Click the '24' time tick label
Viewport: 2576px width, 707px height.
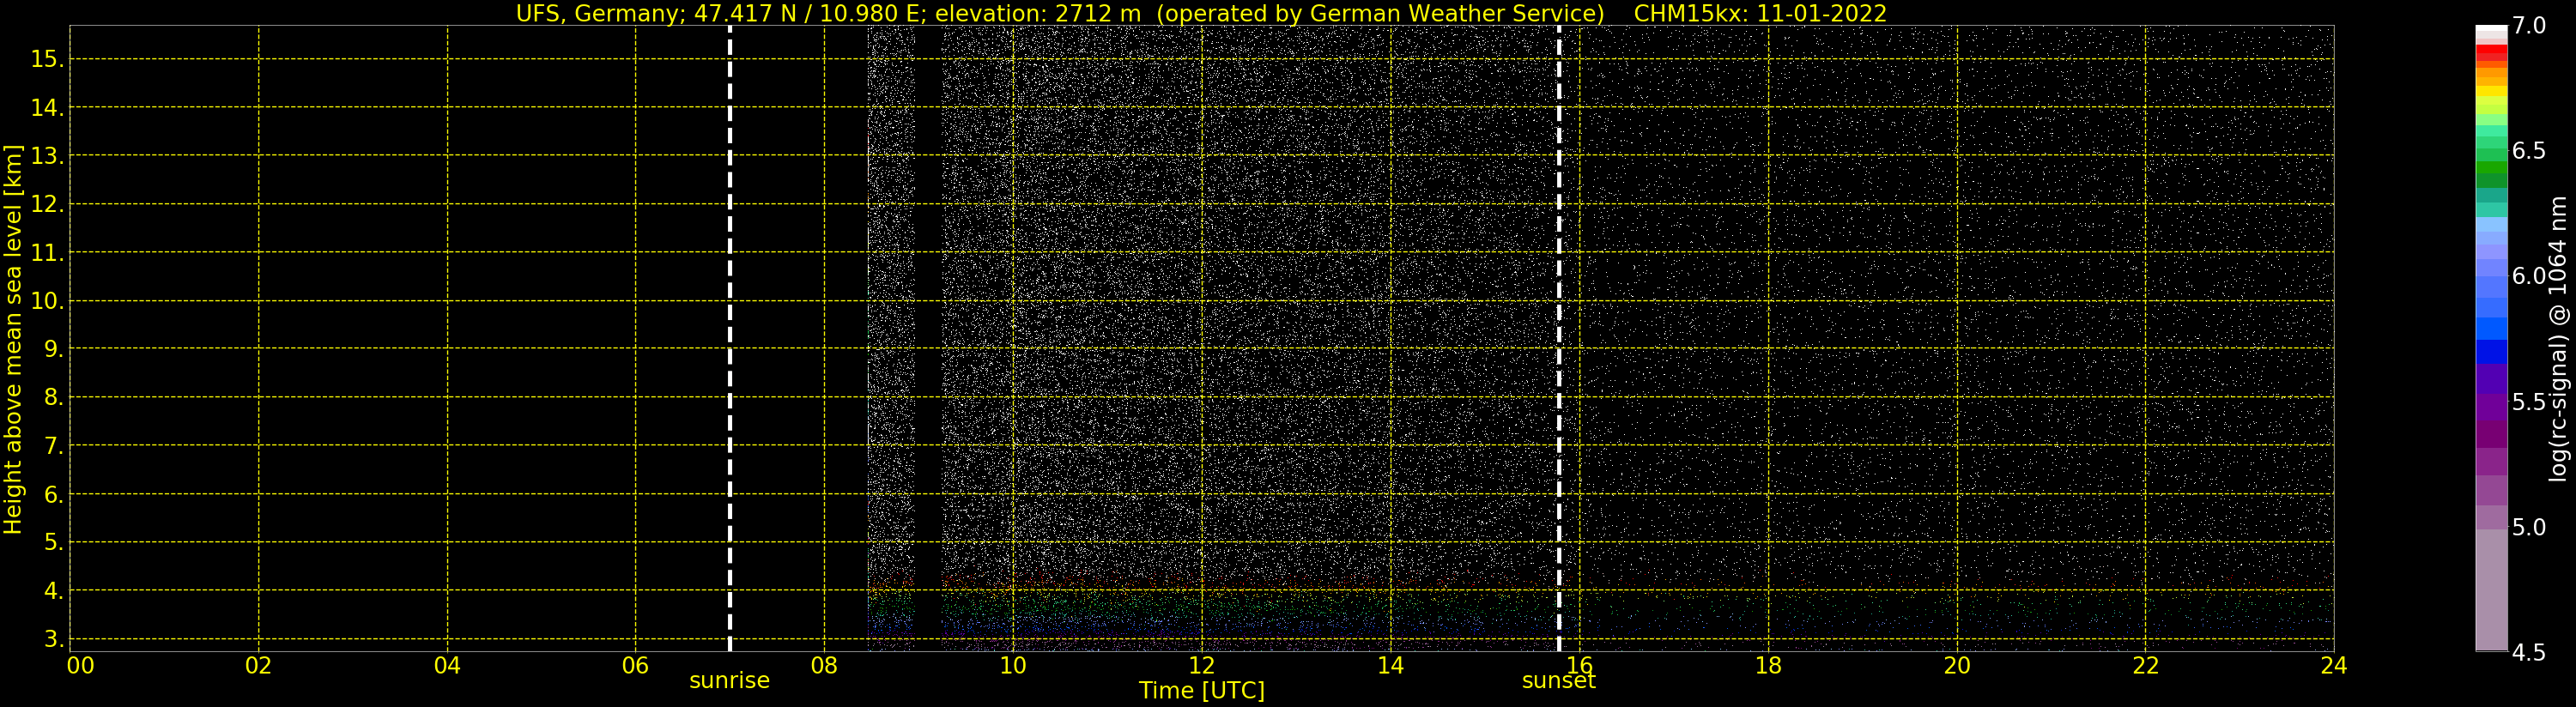pos(2333,665)
